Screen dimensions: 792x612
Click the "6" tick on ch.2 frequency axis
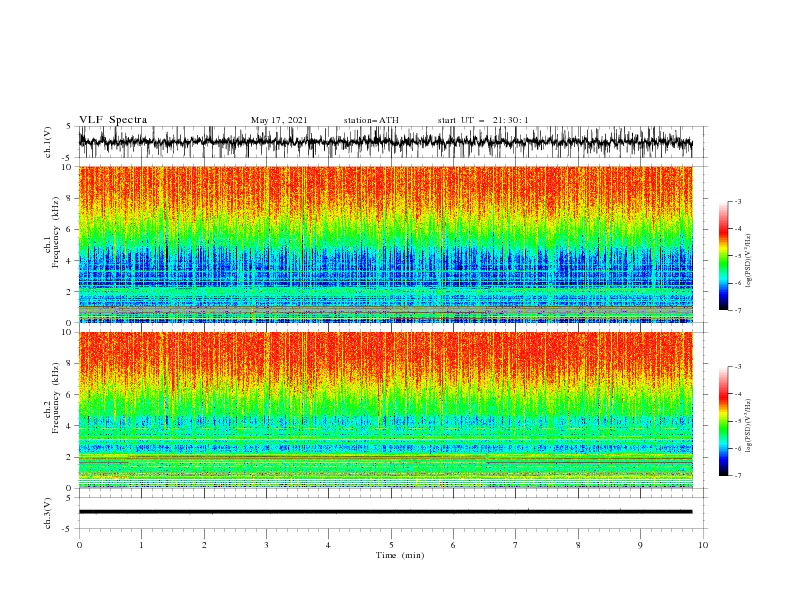(x=70, y=395)
